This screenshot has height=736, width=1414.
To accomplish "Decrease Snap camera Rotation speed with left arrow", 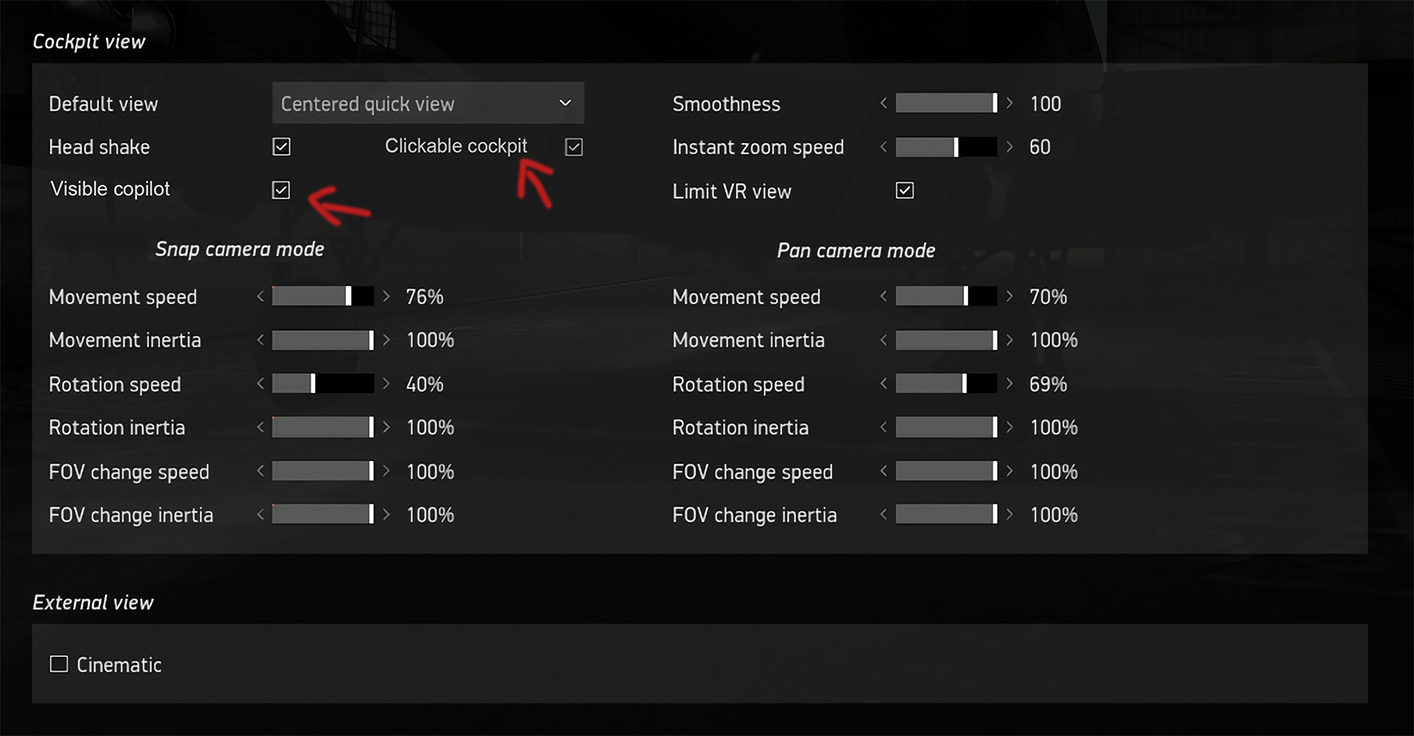I will tap(260, 384).
